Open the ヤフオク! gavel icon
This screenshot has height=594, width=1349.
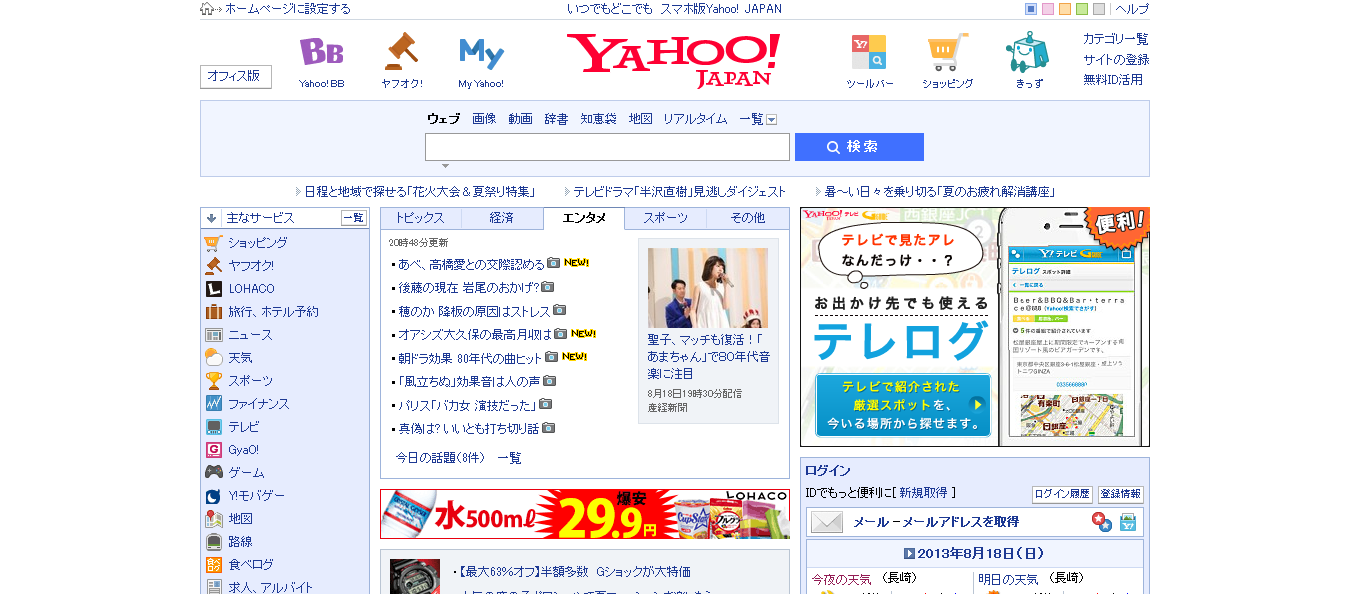[401, 51]
